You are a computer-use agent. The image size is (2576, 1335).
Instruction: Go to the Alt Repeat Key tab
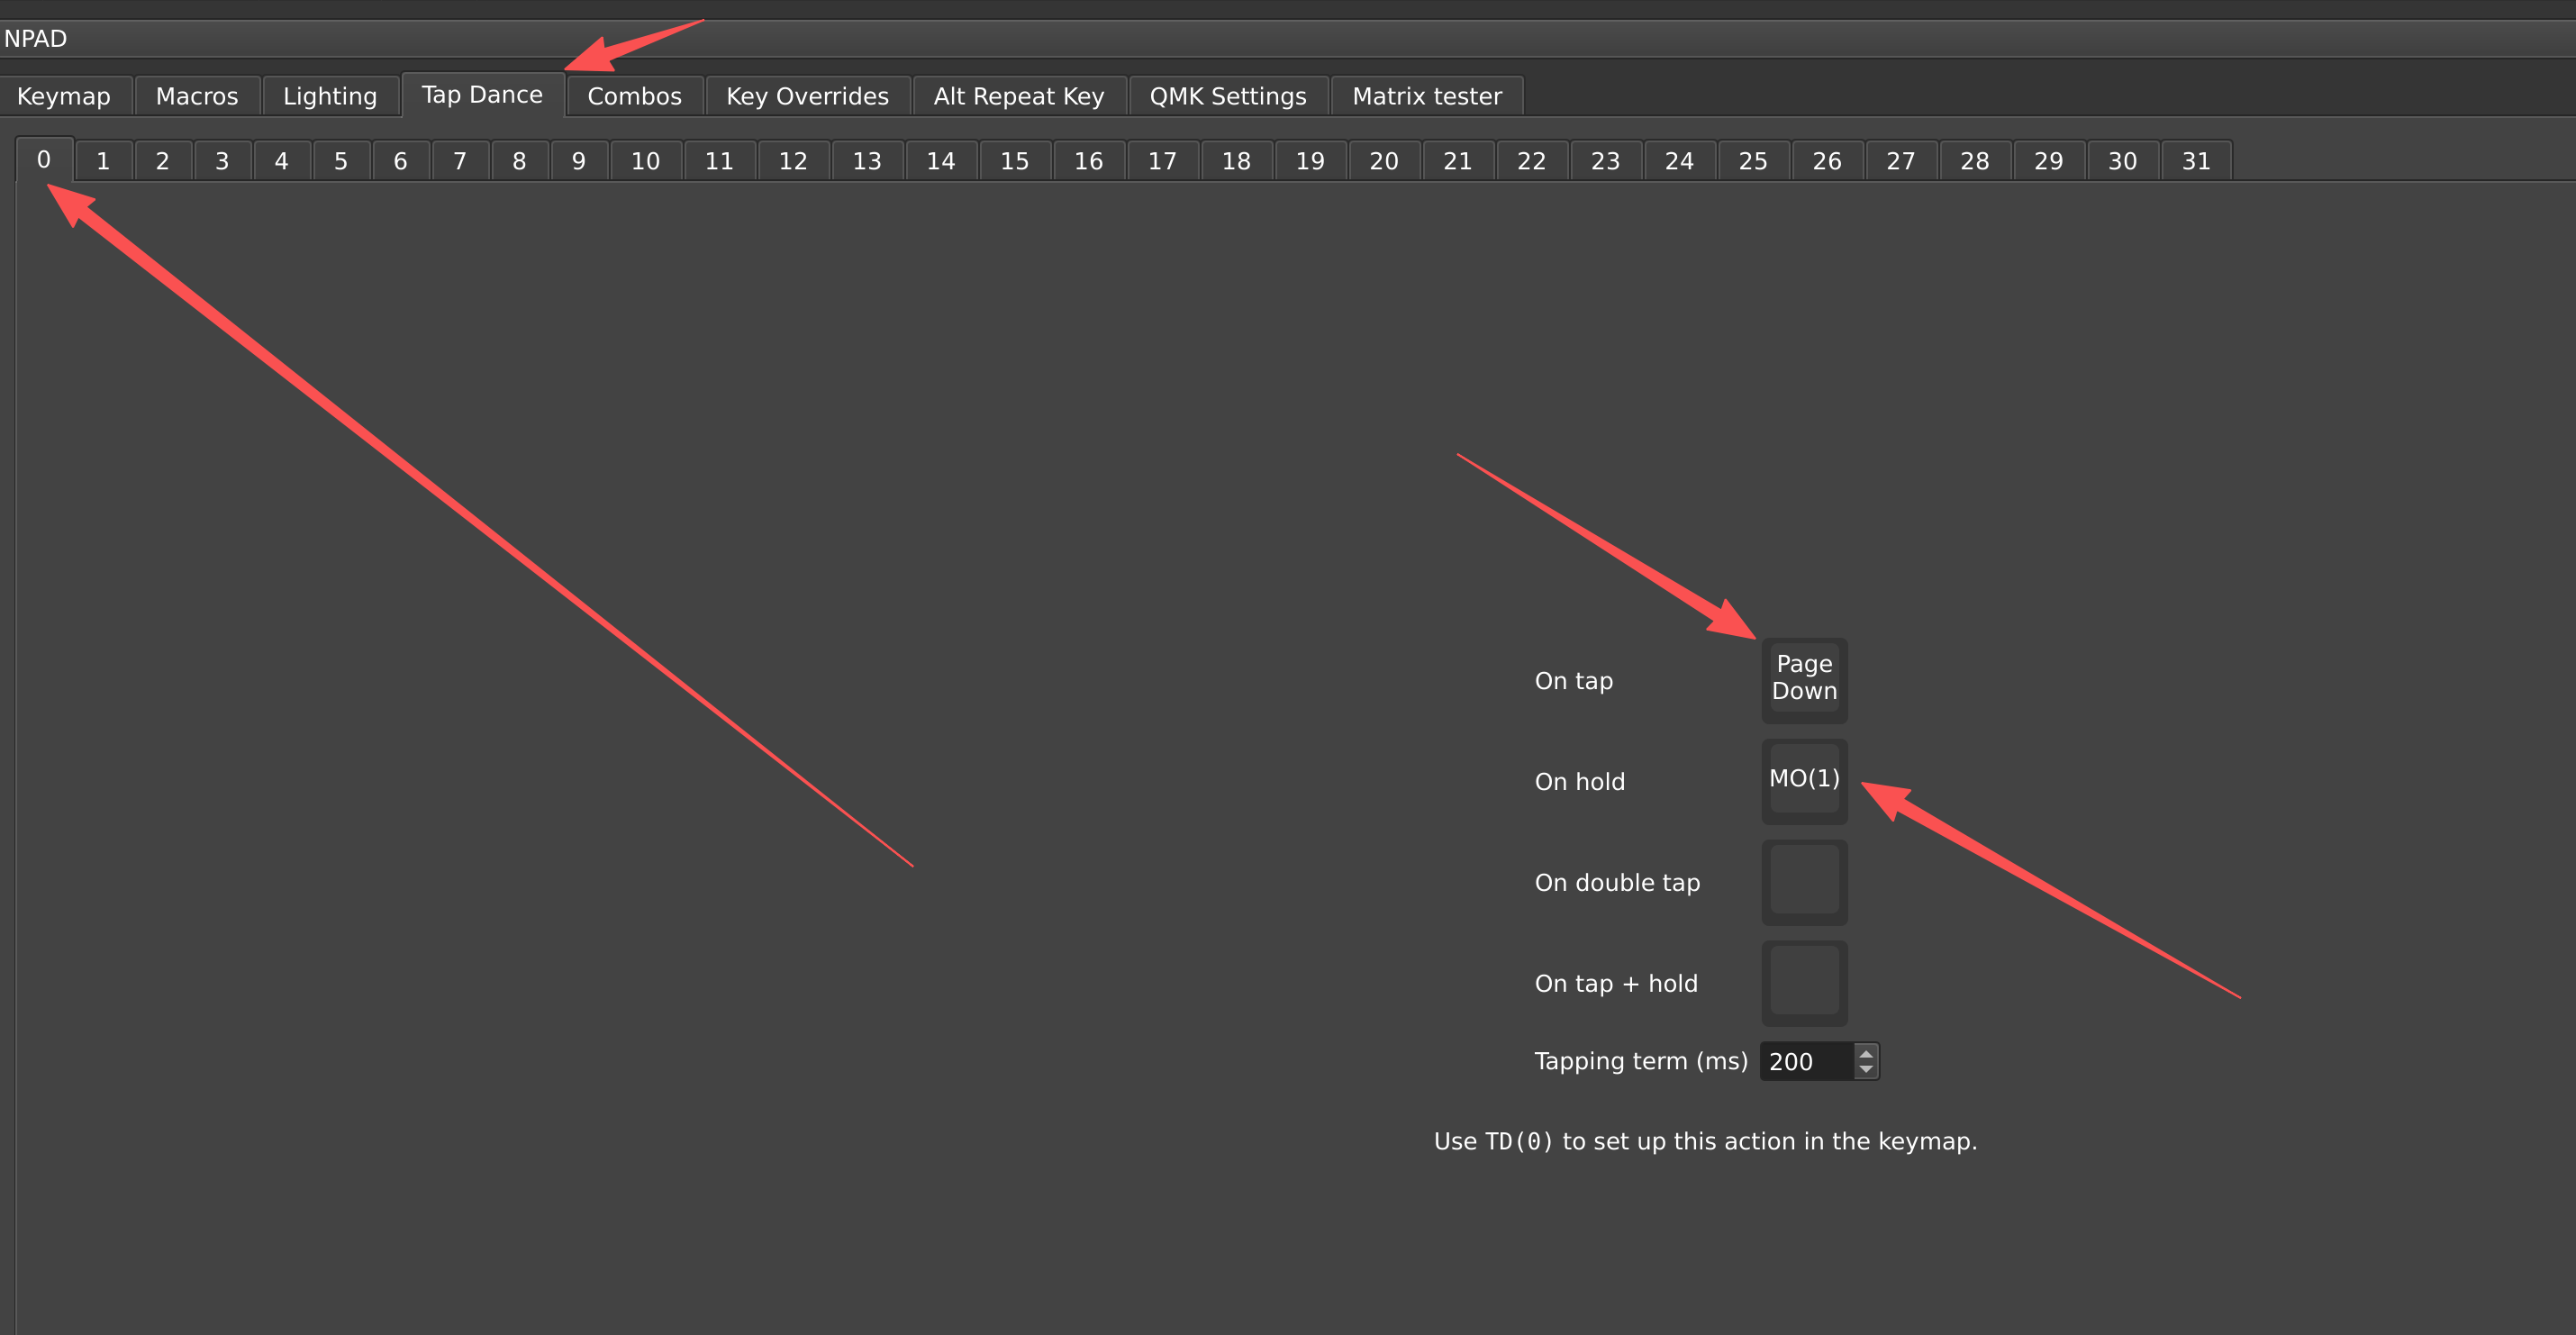(x=1018, y=96)
